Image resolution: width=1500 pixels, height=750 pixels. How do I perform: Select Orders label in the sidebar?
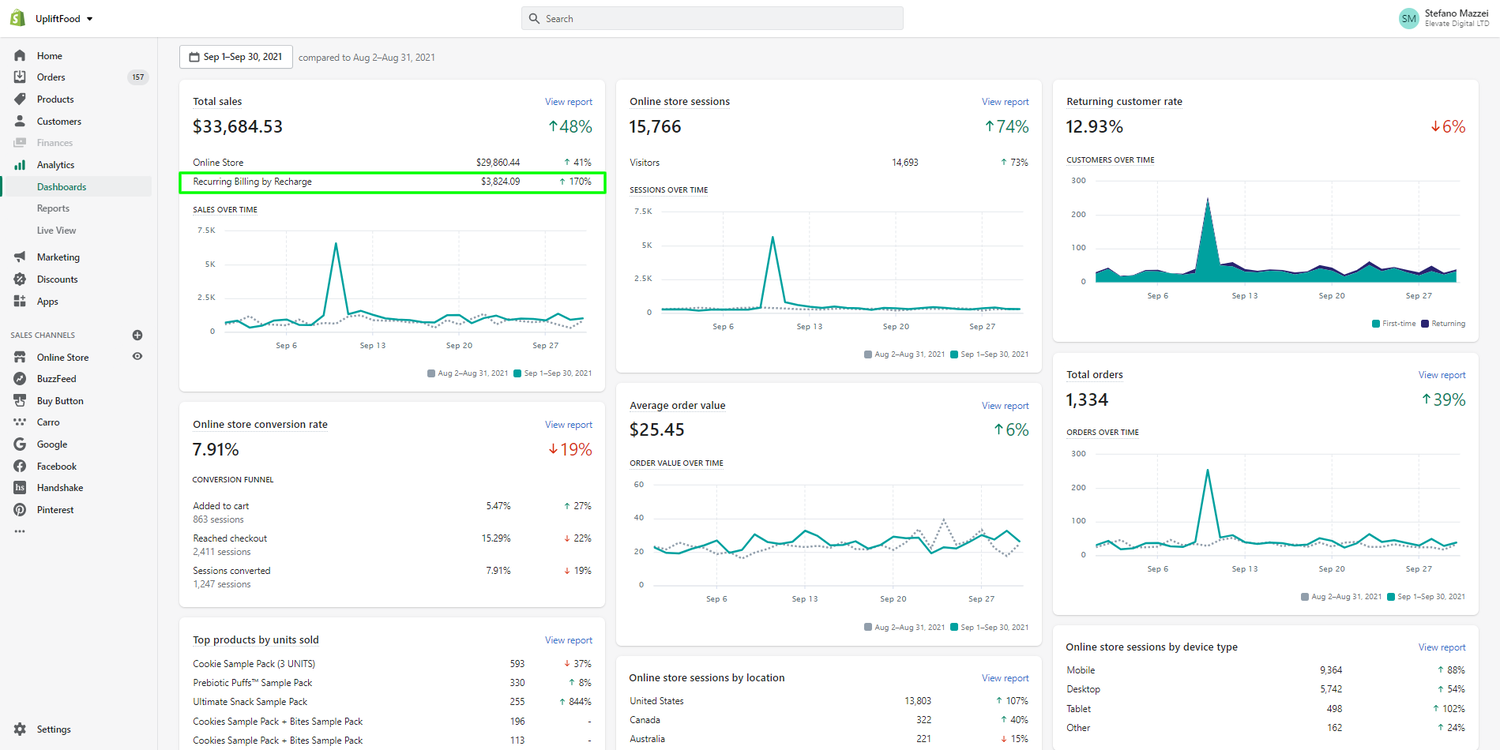click(x=51, y=77)
